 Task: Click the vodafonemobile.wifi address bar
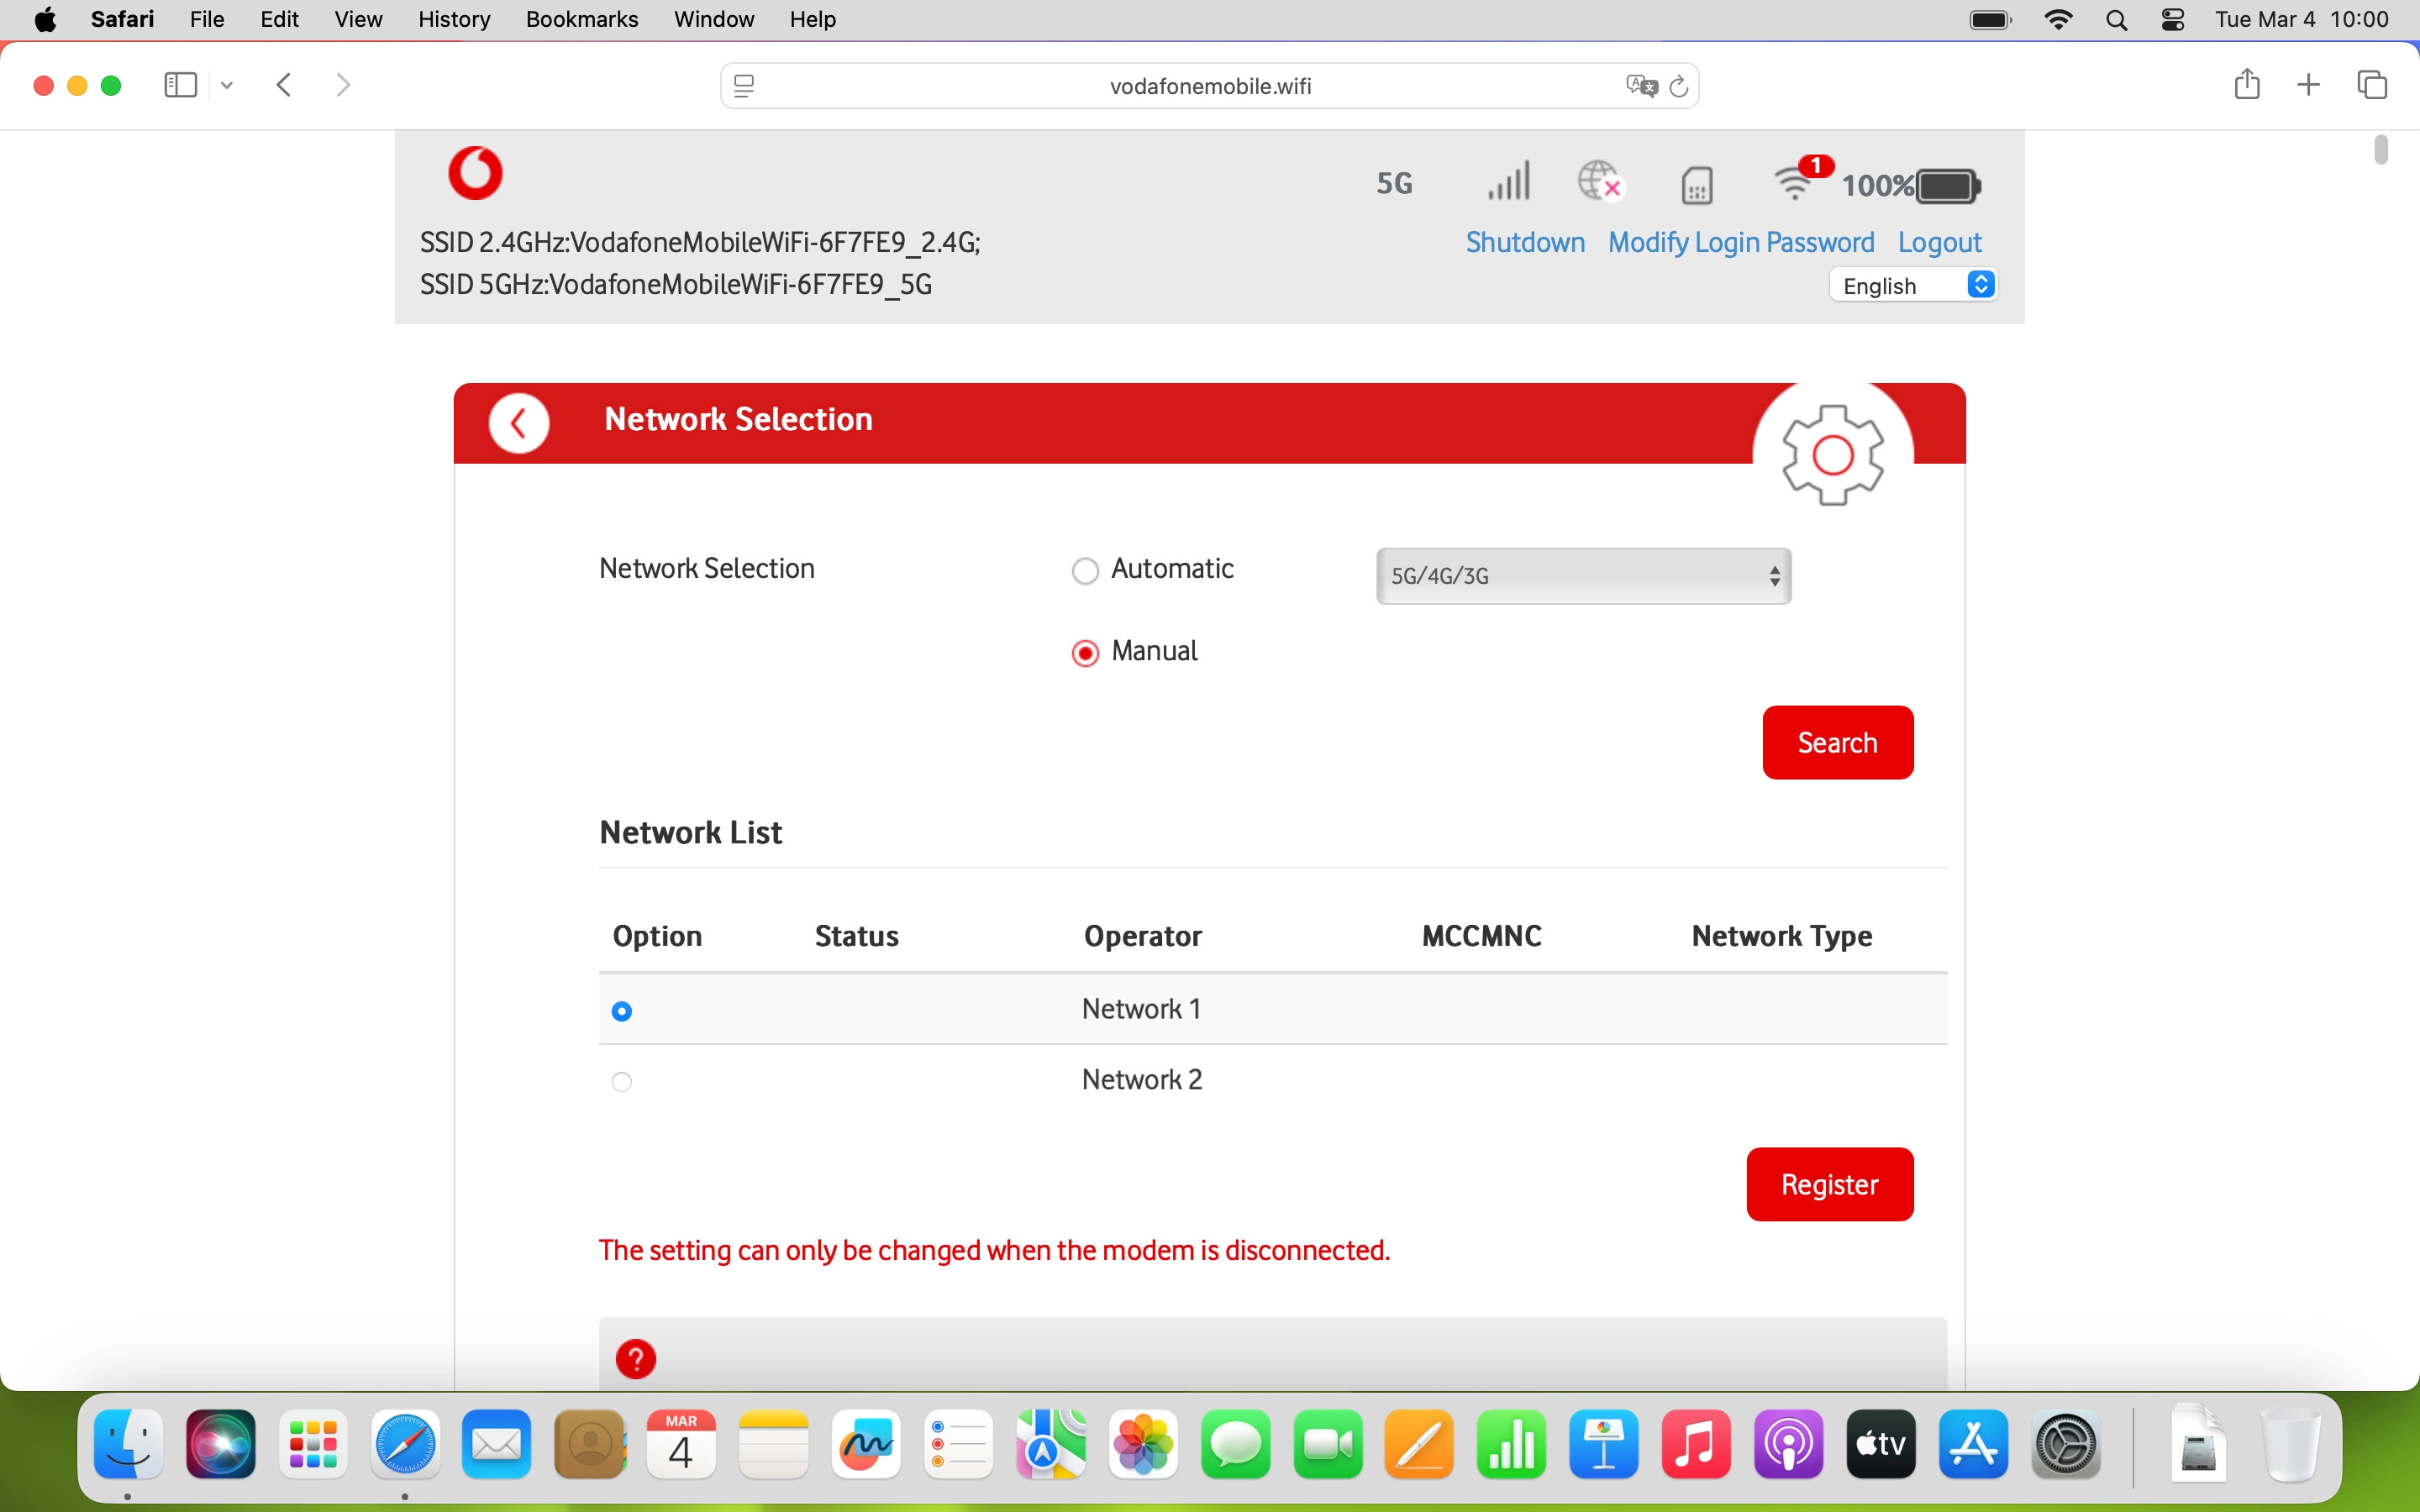coord(1209,85)
